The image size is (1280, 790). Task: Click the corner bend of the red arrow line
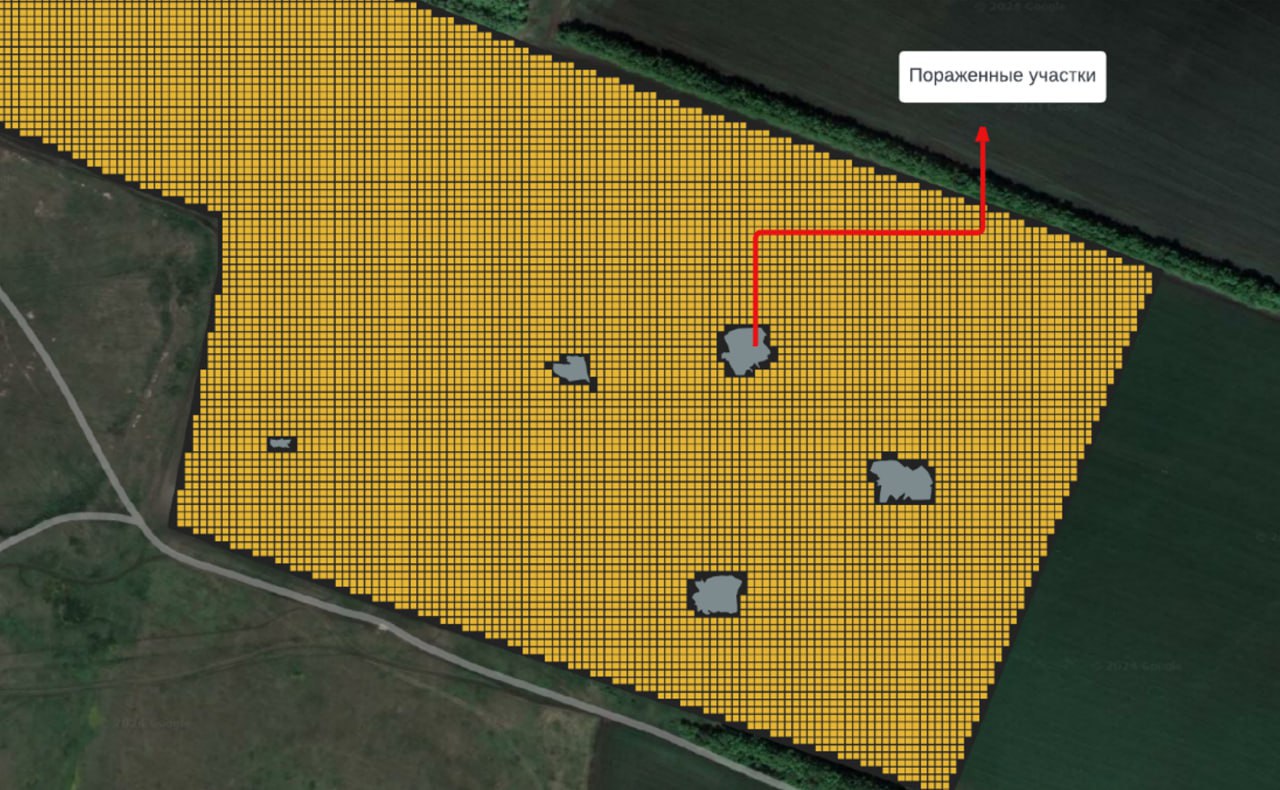(758, 234)
